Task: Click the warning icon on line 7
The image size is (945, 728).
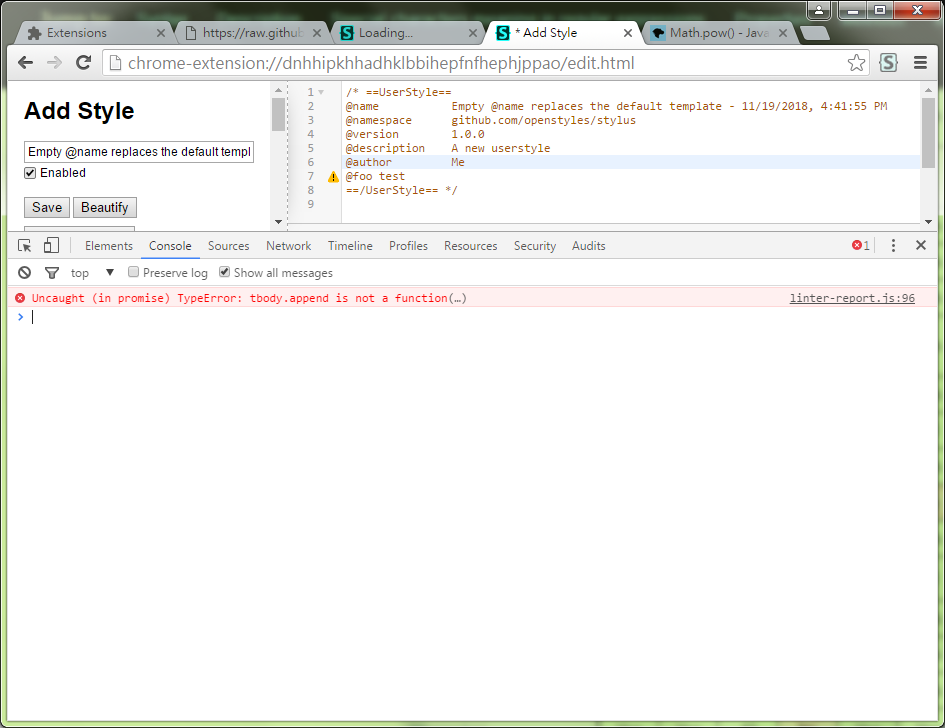Action: point(333,177)
